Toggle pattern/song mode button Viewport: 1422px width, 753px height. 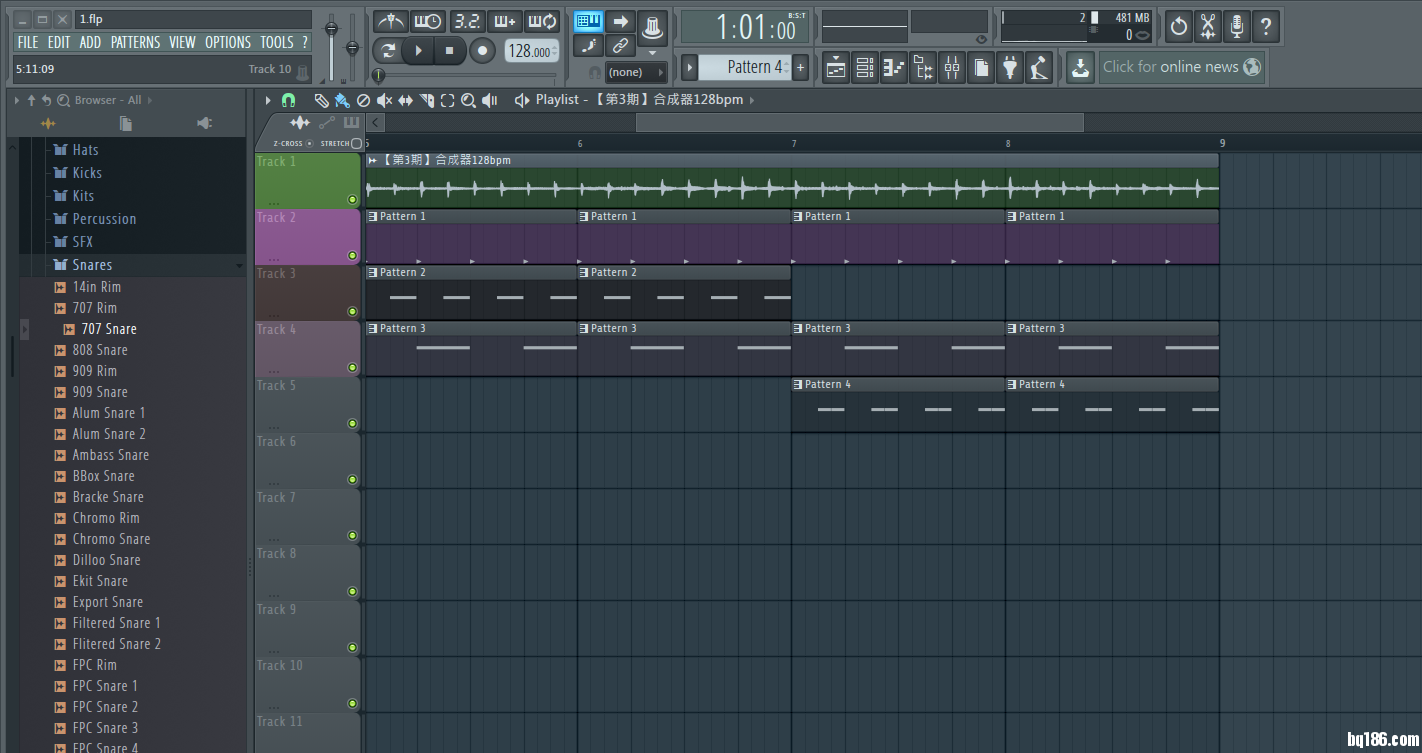388,50
